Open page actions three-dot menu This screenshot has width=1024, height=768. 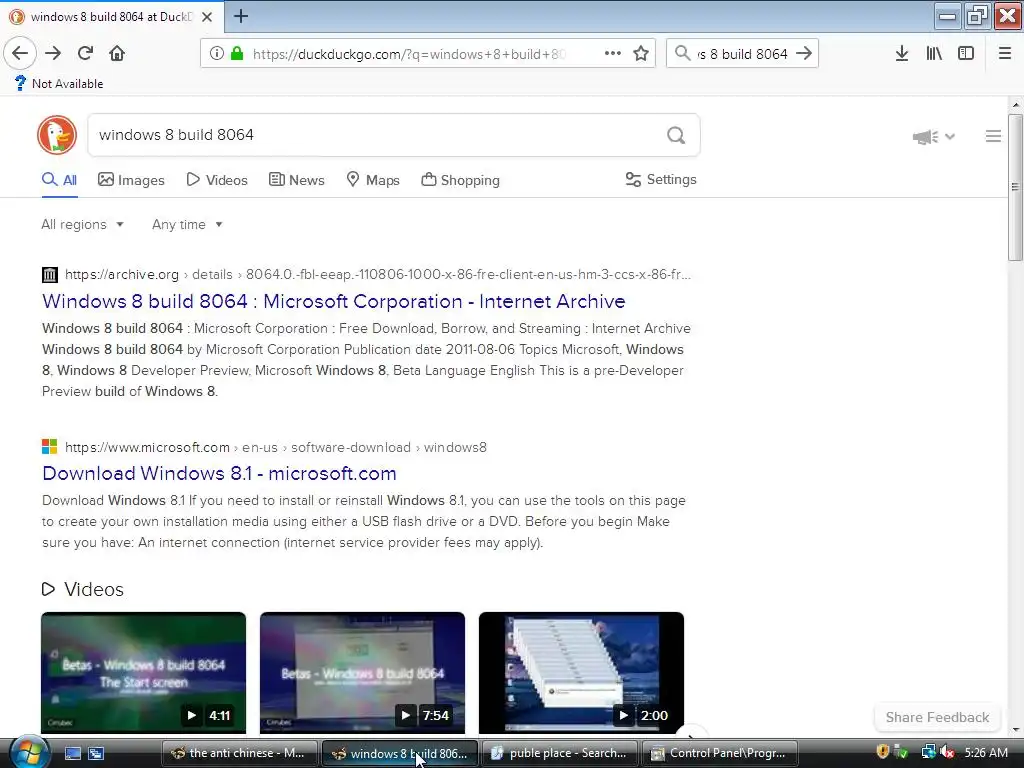pos(613,54)
